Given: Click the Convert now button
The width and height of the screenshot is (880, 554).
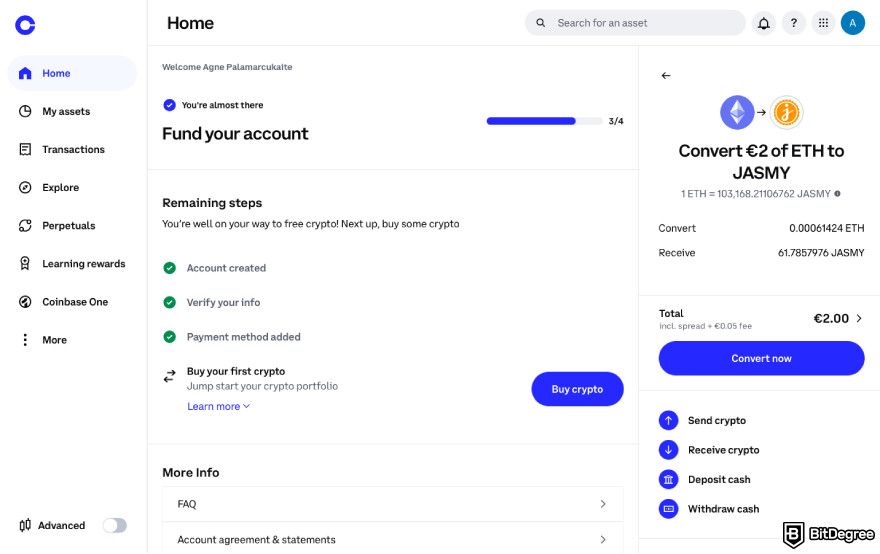Looking at the screenshot, I should pyautogui.click(x=761, y=358).
